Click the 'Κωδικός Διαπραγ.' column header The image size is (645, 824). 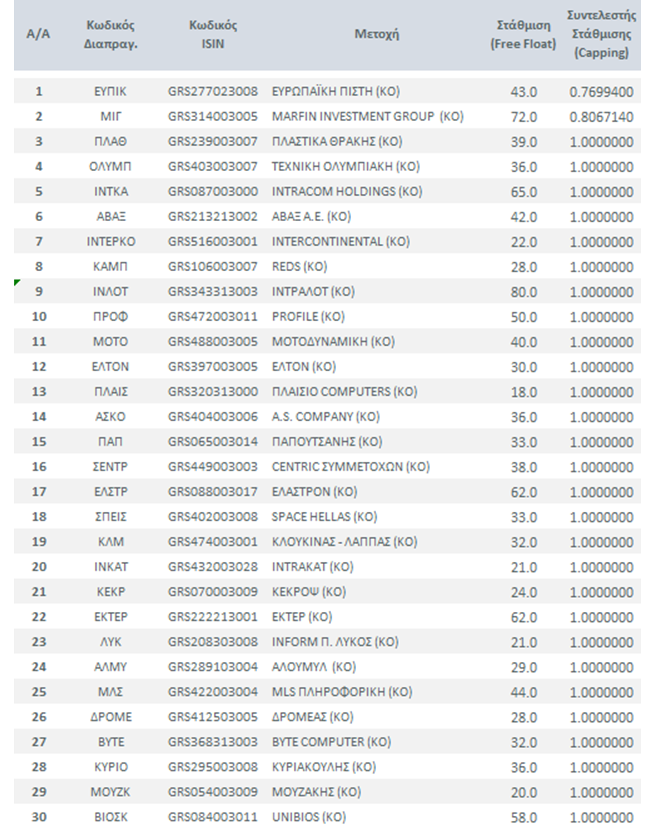pyautogui.click(x=110, y=34)
